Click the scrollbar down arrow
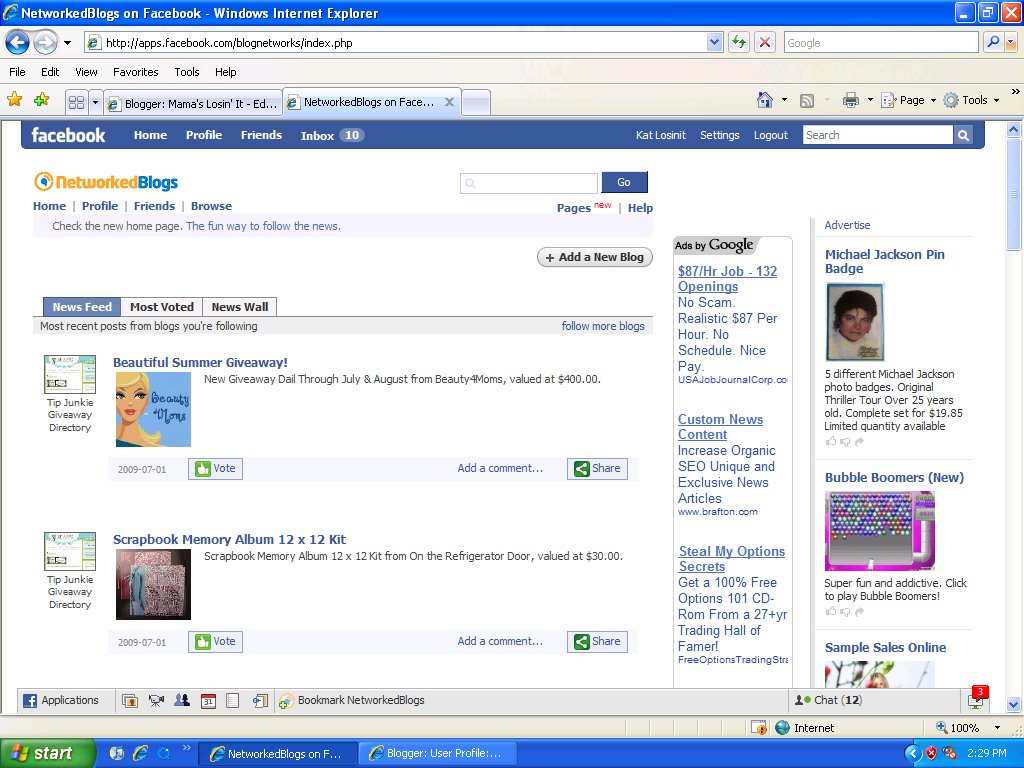Viewport: 1024px width, 768px height. coord(1013,704)
